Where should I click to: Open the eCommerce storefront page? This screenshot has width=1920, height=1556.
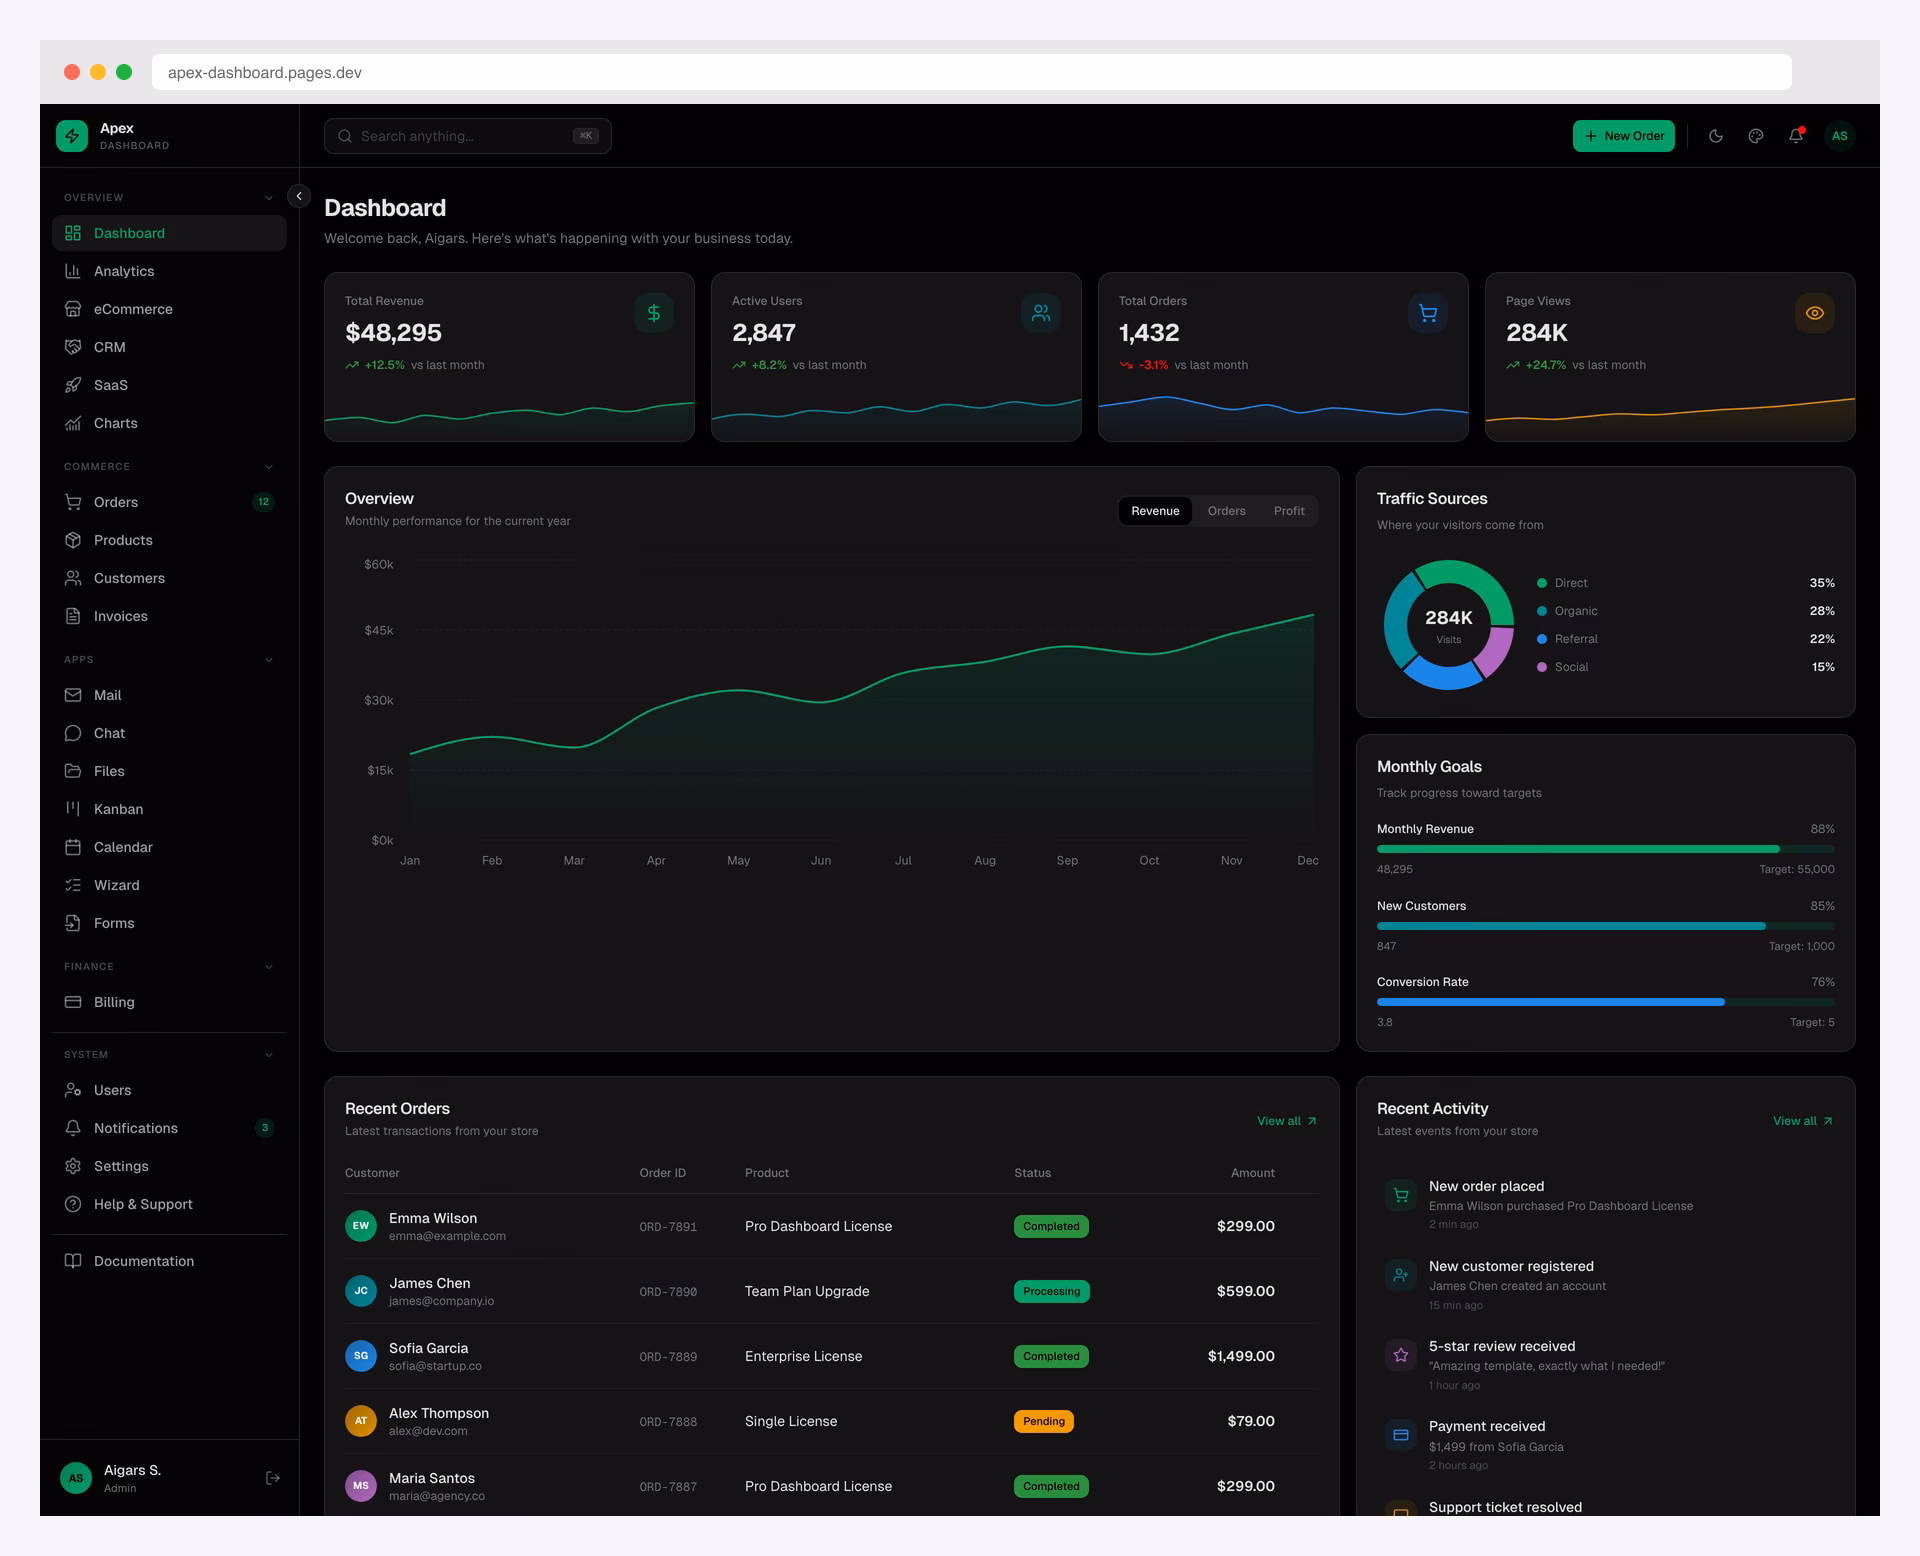tap(169, 309)
